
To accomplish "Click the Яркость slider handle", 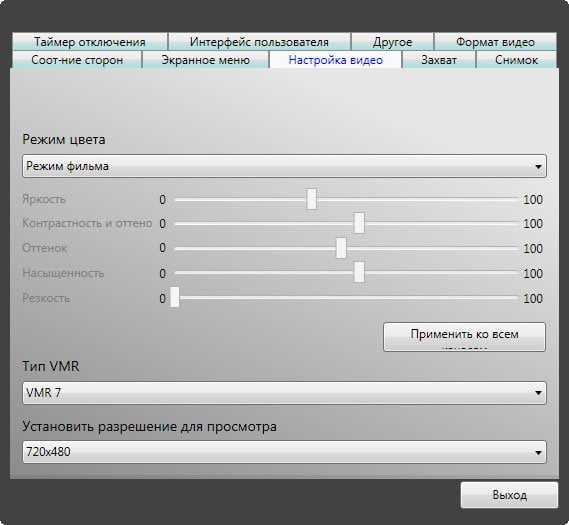I will tap(311, 199).
